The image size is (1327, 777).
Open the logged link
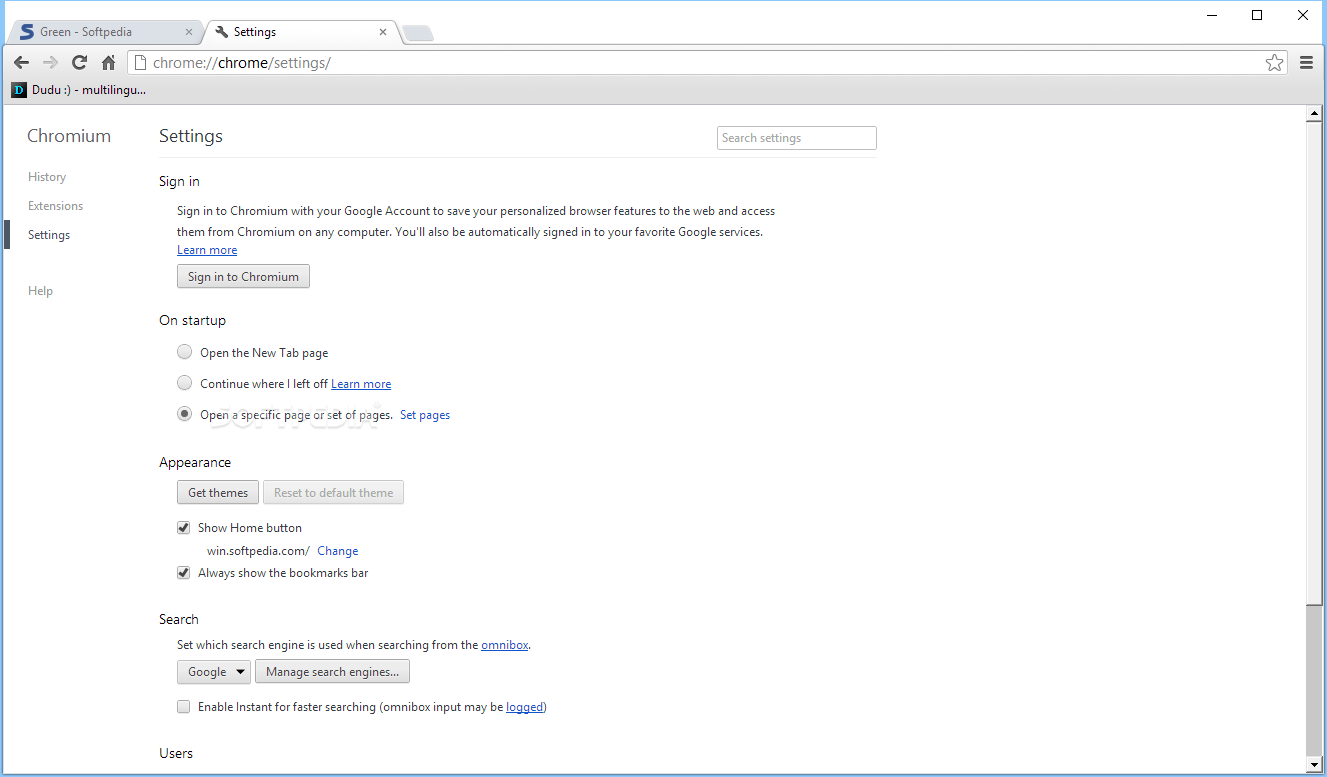[x=524, y=707]
